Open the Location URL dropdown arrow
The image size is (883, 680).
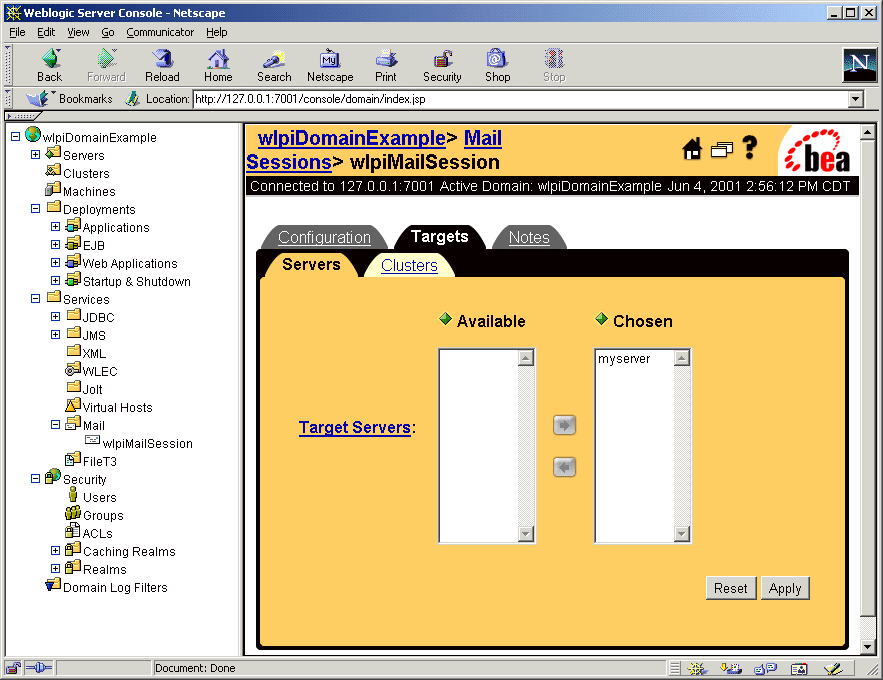tap(855, 100)
